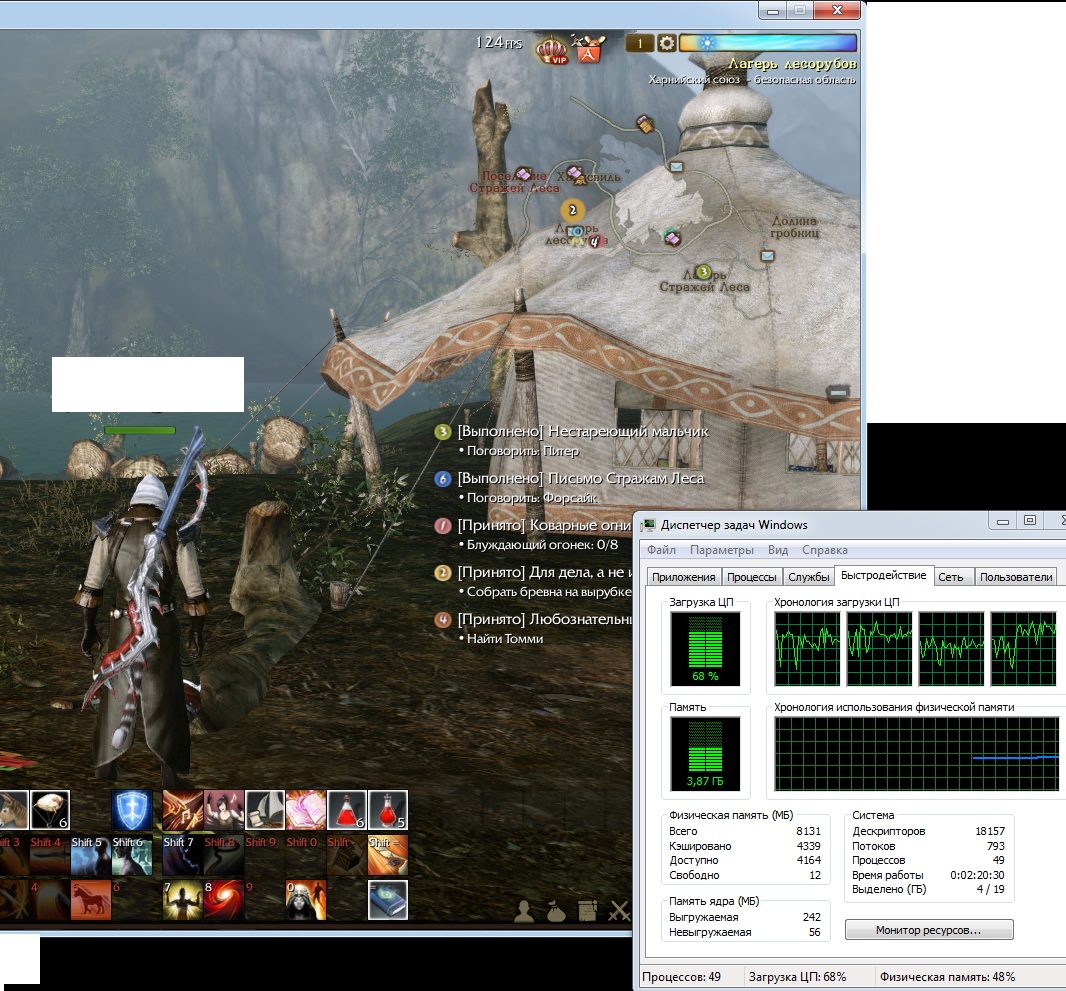
Task: Select the Быстродействие tab
Action: pyautogui.click(x=883, y=575)
